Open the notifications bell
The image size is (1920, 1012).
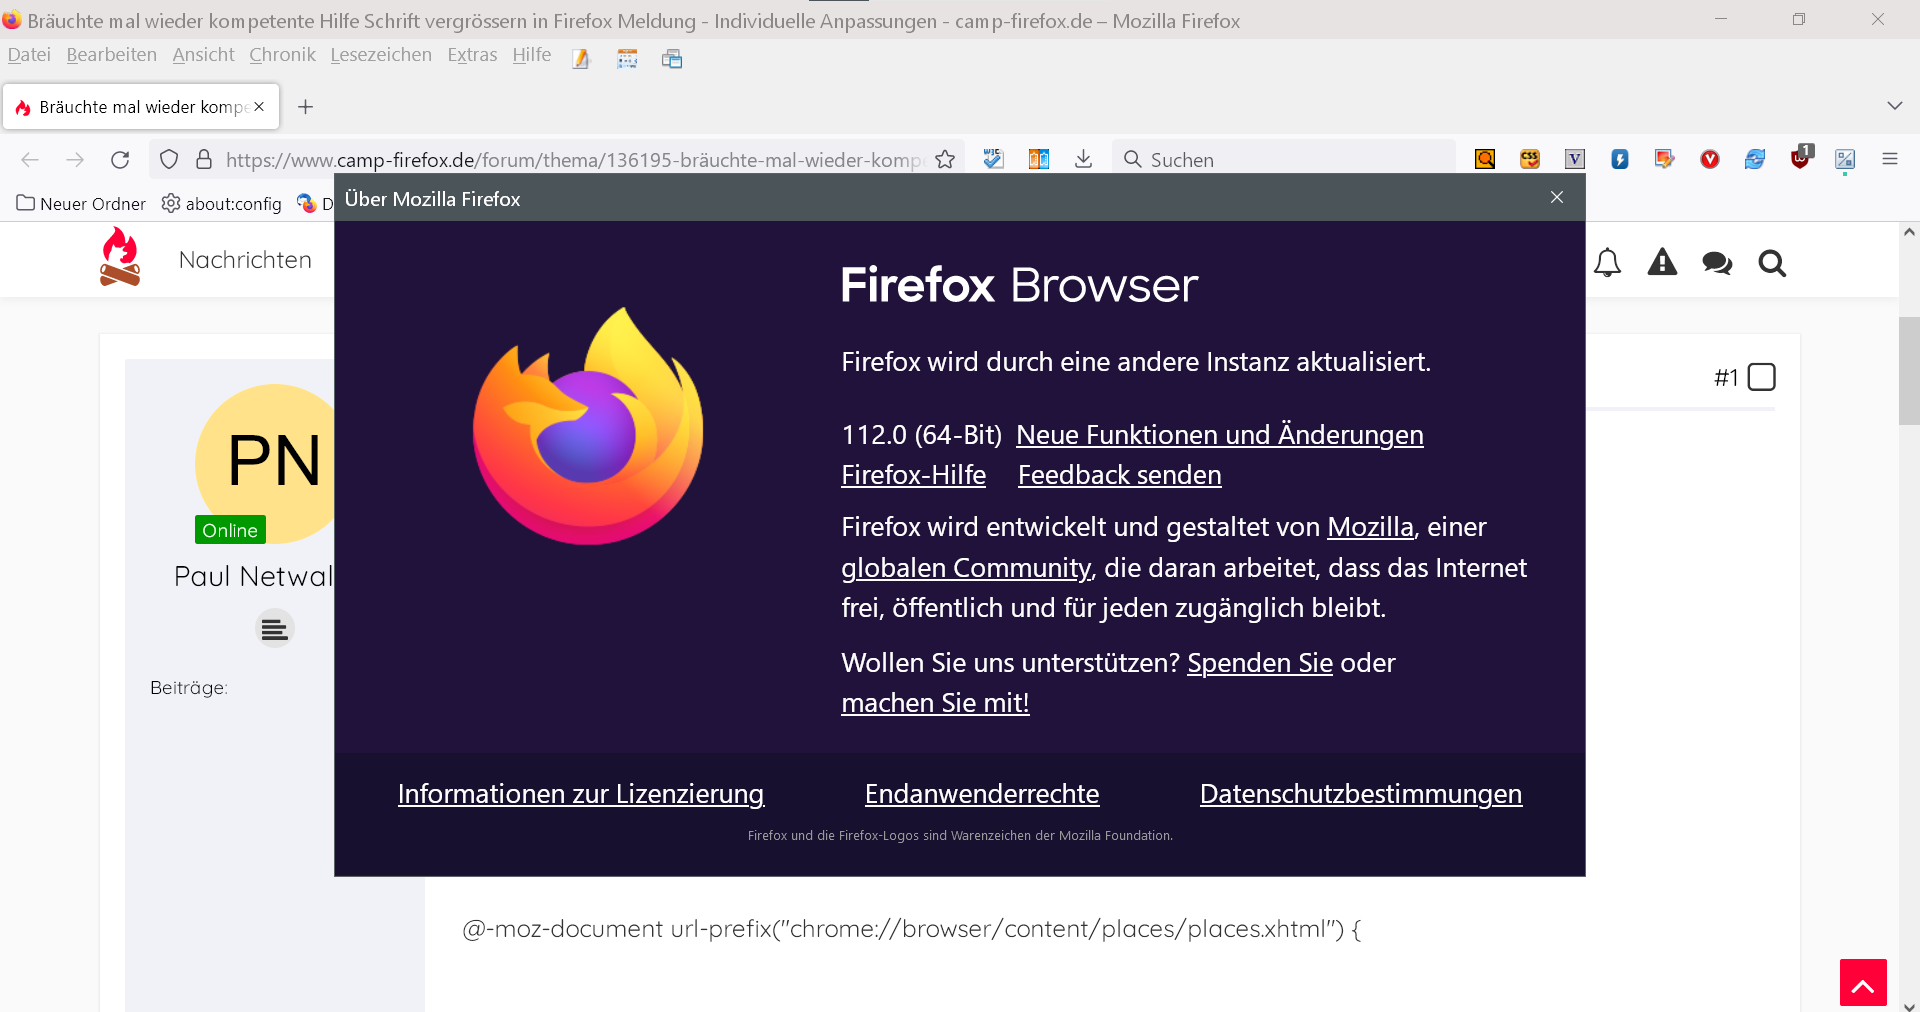(1607, 263)
